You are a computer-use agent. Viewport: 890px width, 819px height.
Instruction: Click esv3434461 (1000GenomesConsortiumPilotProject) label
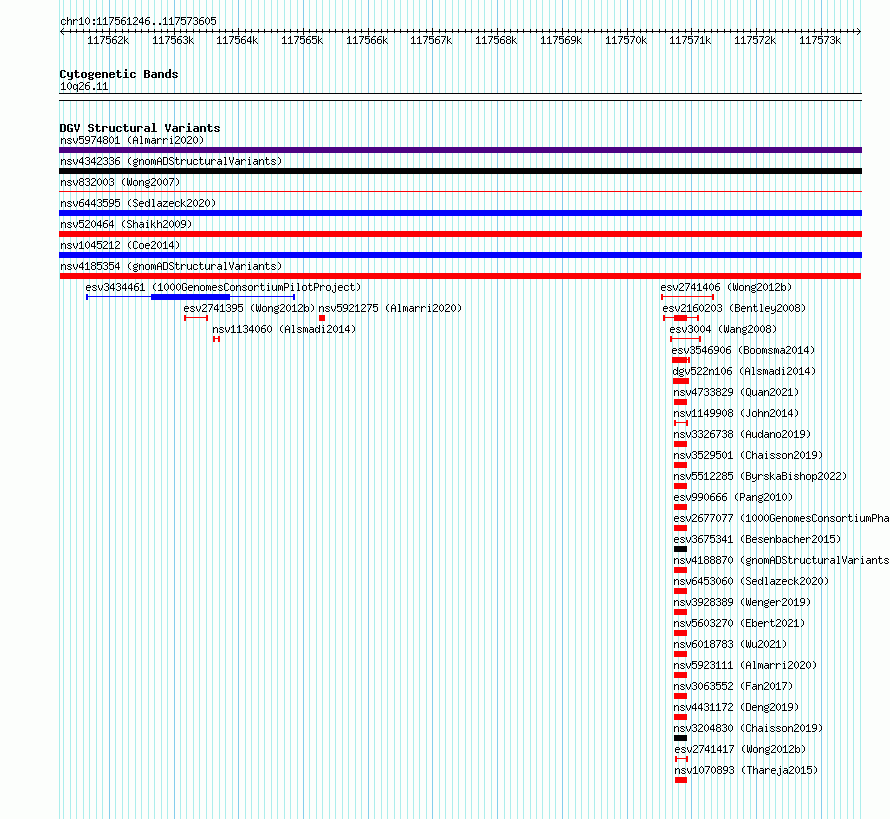223,287
